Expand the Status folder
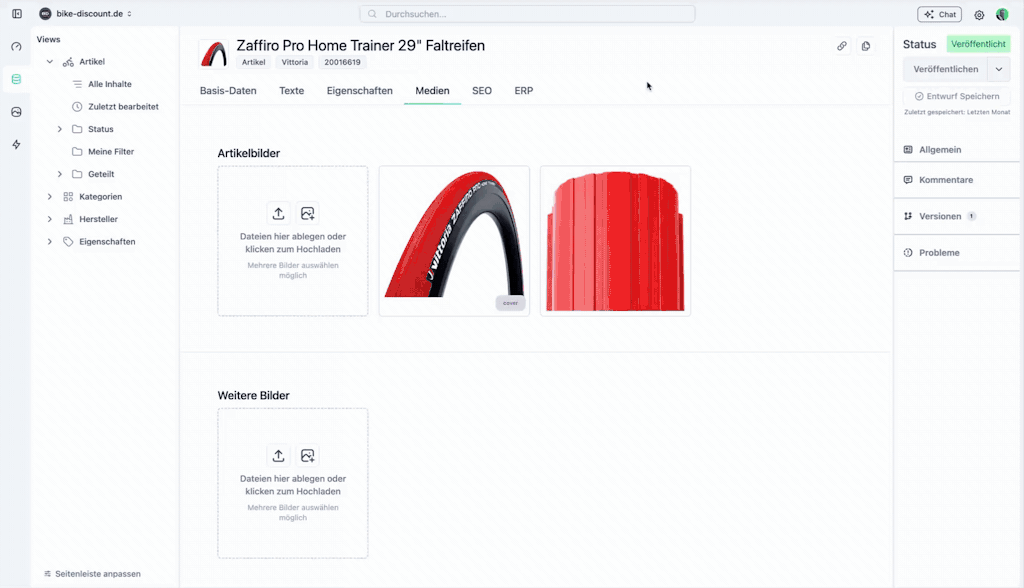The height and width of the screenshot is (588, 1024). 60,129
